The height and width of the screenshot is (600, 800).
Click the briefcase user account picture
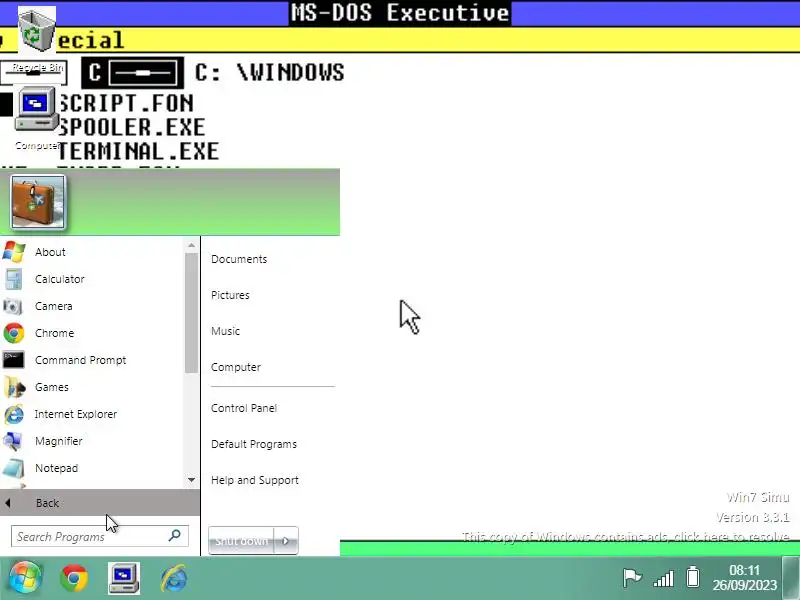38,202
